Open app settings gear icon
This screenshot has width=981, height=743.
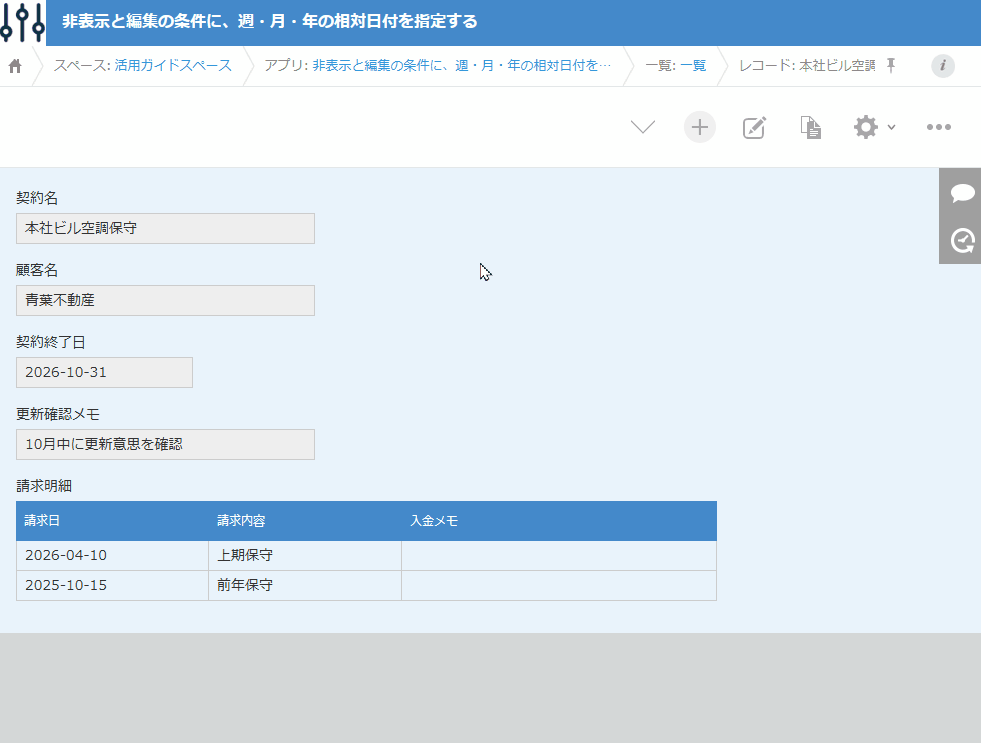866,127
